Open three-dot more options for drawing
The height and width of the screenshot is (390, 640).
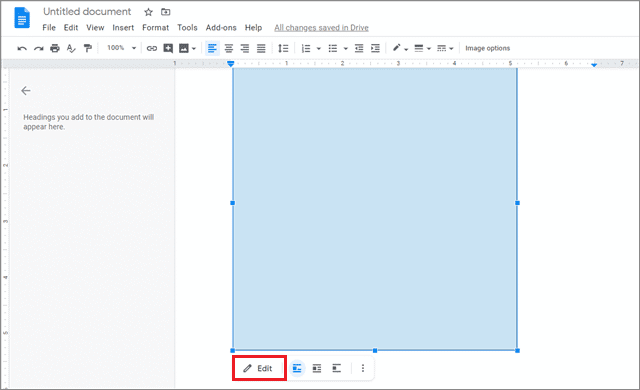click(363, 368)
